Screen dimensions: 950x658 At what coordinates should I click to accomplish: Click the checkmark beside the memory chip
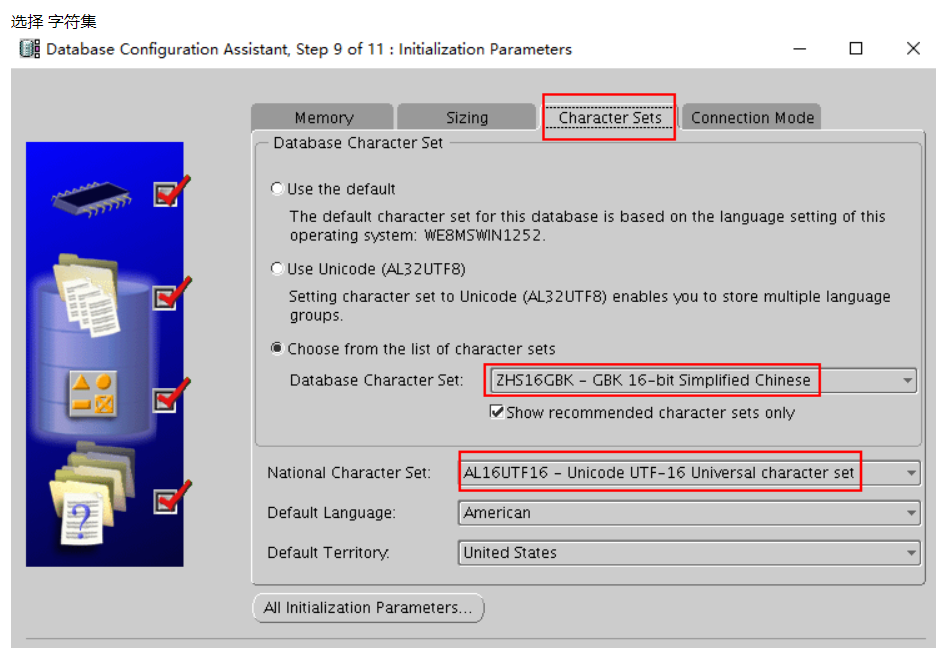pos(171,191)
